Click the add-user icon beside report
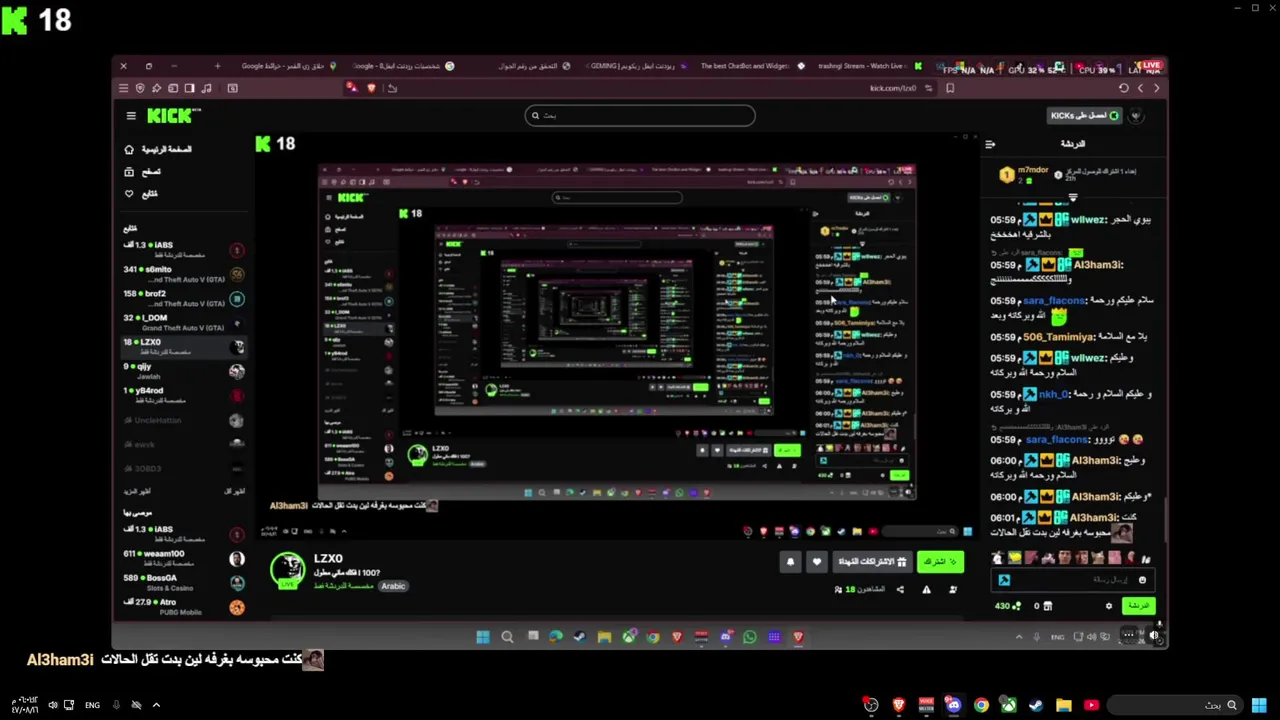 952,590
